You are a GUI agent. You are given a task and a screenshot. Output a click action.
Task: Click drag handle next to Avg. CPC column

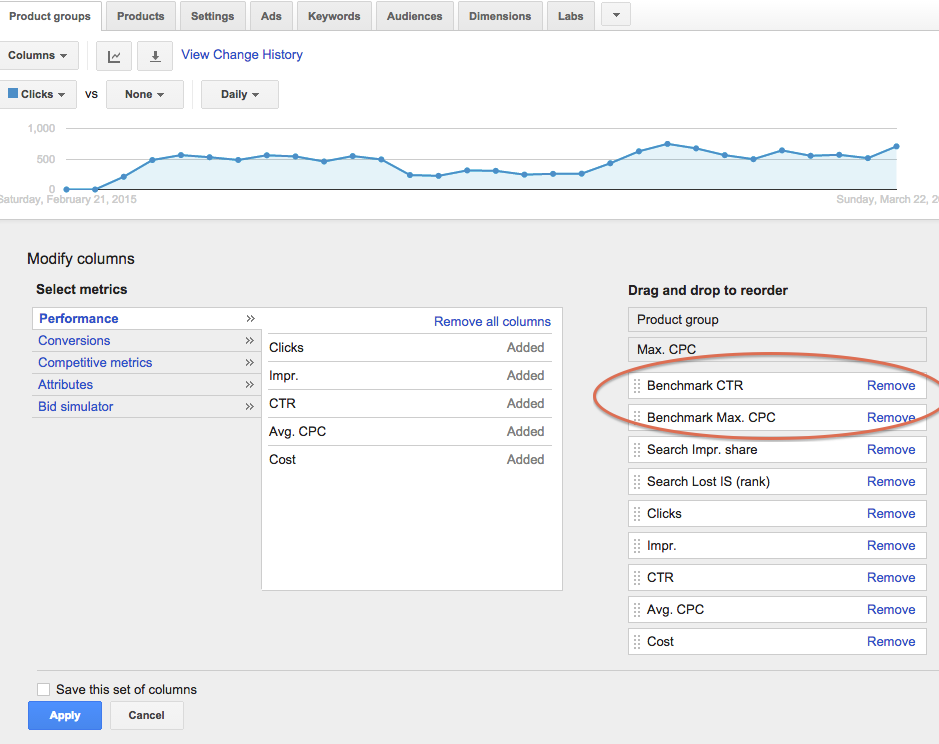pyautogui.click(x=637, y=610)
